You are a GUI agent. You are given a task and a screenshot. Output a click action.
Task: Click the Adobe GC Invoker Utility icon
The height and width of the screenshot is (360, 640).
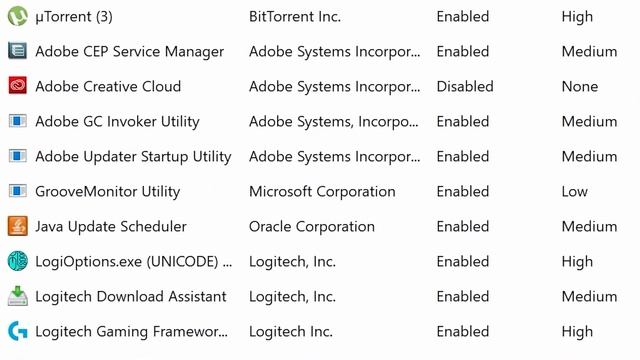pos(18,121)
